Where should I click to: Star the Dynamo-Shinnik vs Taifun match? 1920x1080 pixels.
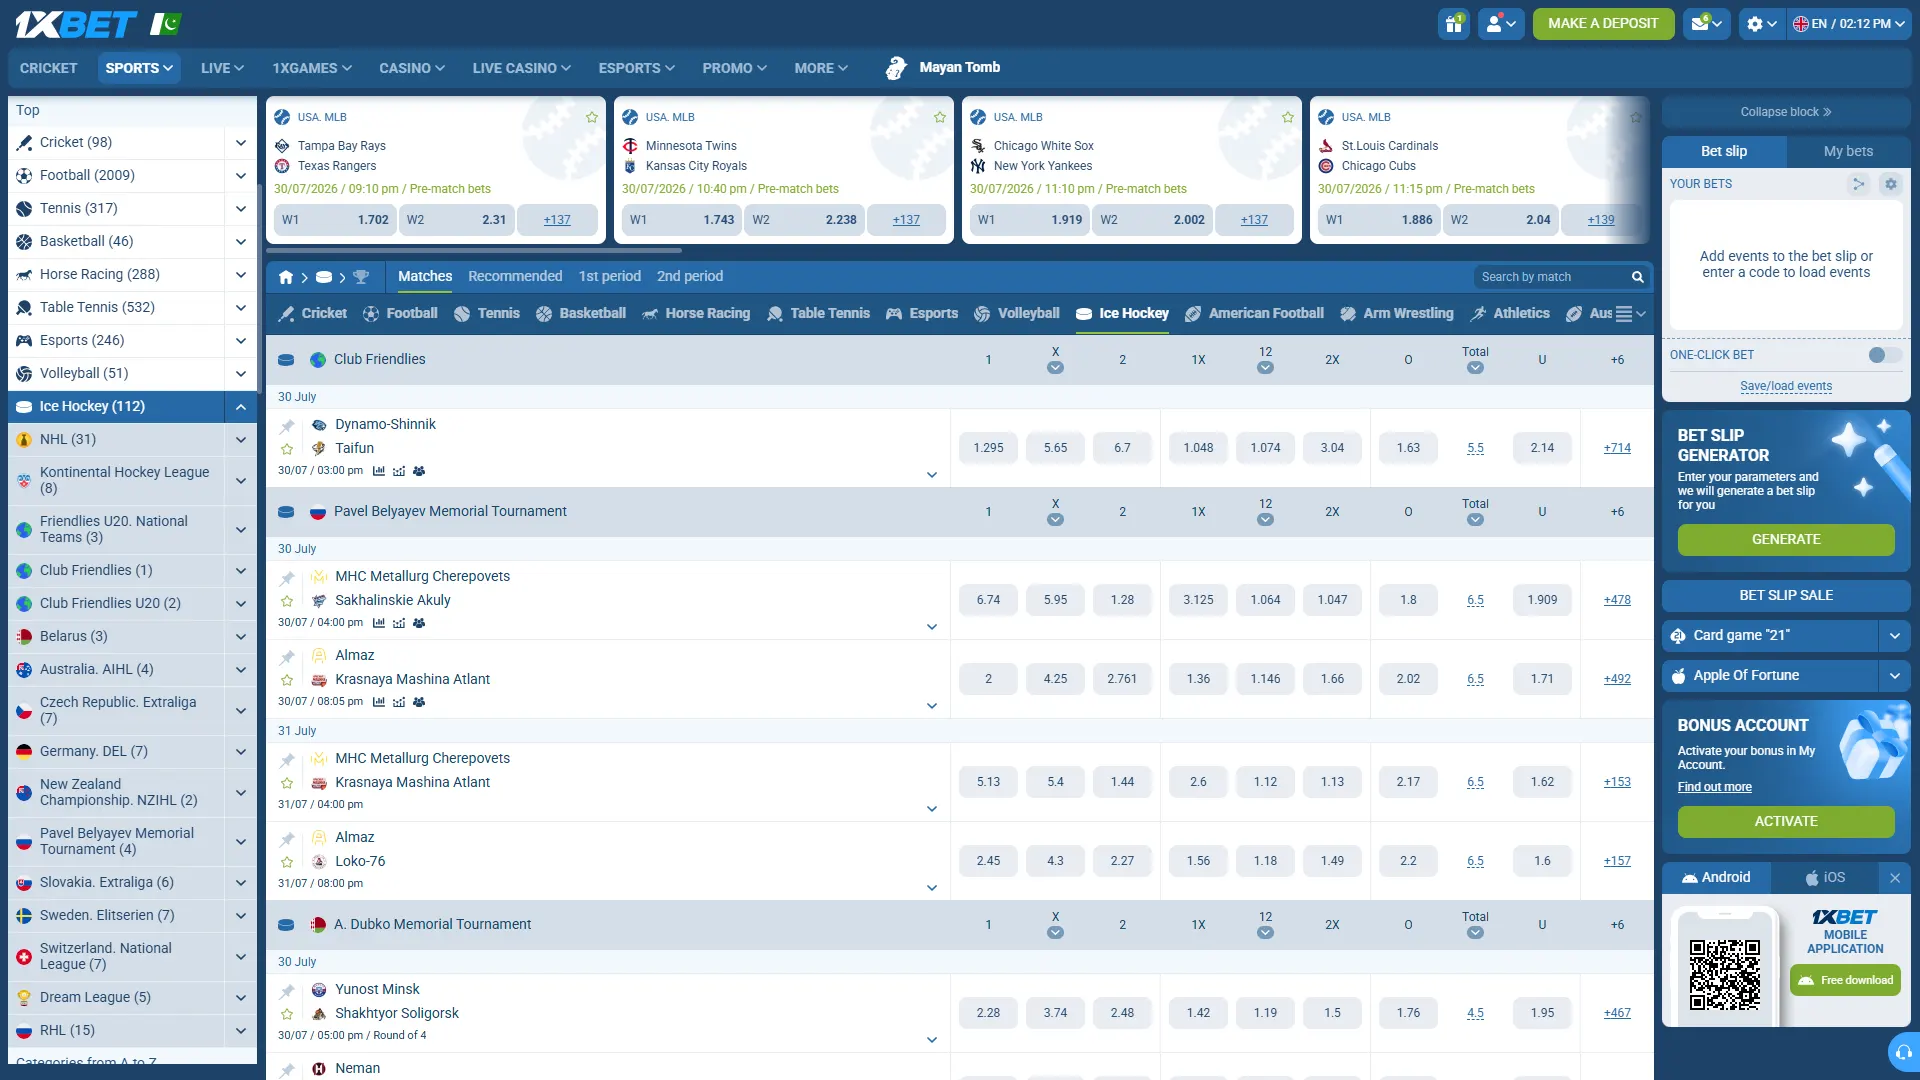click(287, 449)
